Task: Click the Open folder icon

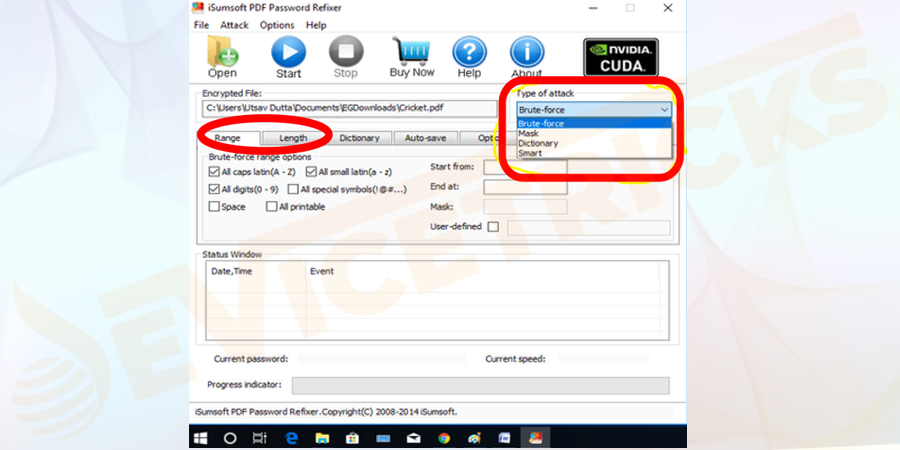Action: 222,52
